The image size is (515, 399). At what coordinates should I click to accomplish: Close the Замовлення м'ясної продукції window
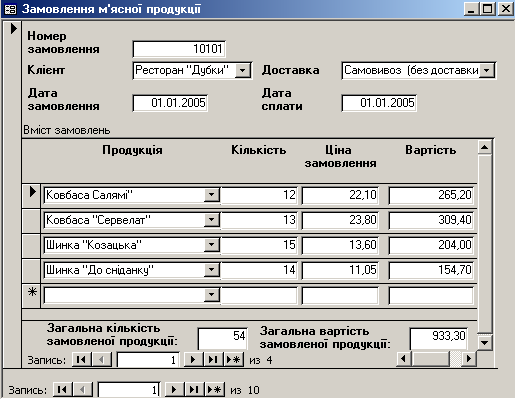(x=505, y=9)
